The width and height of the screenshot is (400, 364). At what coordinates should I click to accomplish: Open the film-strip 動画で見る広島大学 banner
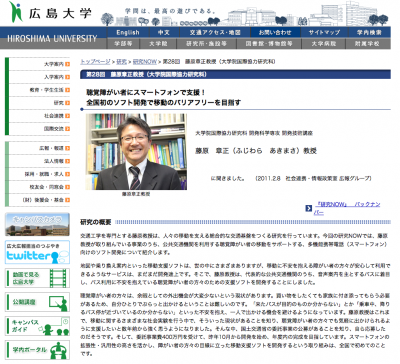click(x=37, y=278)
